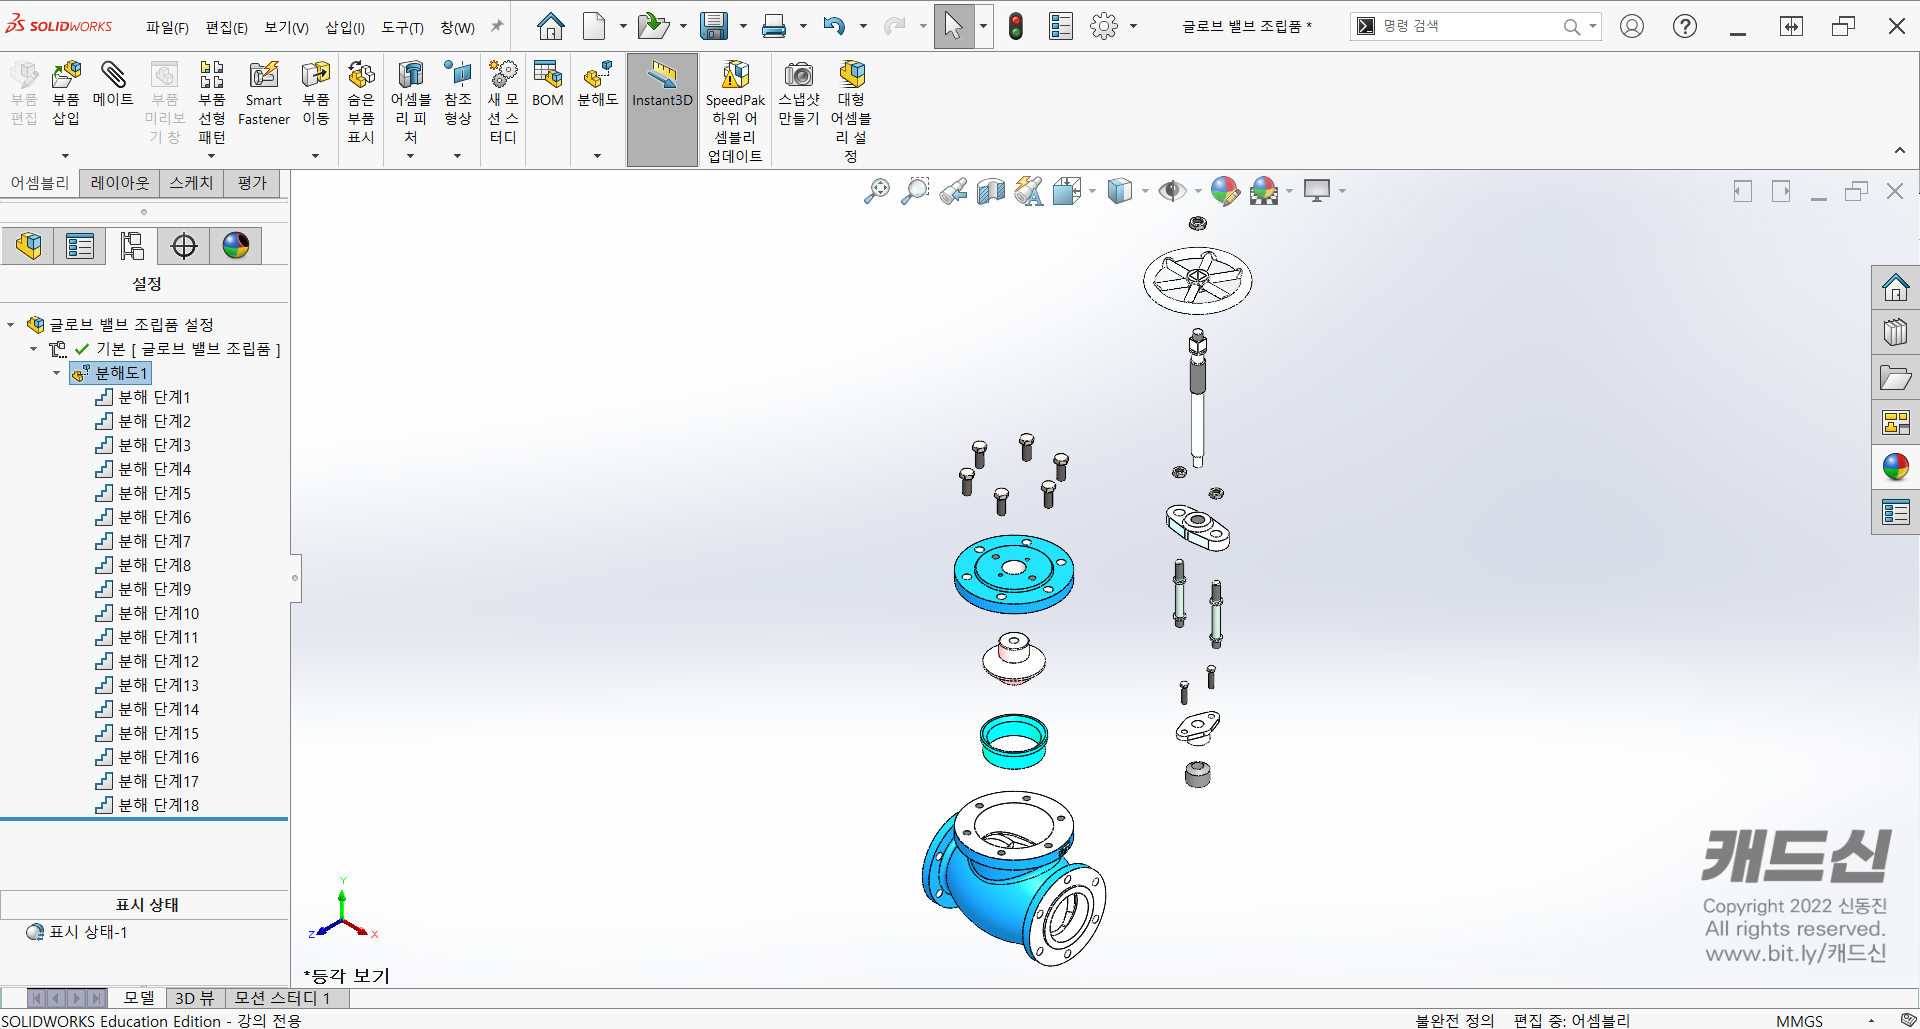
Task: Open the 모션 스터디 1 tab
Action: (x=283, y=998)
